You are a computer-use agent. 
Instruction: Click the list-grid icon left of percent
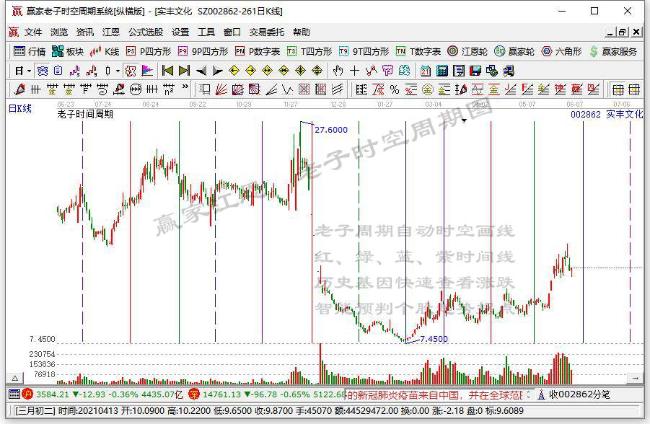(361, 89)
